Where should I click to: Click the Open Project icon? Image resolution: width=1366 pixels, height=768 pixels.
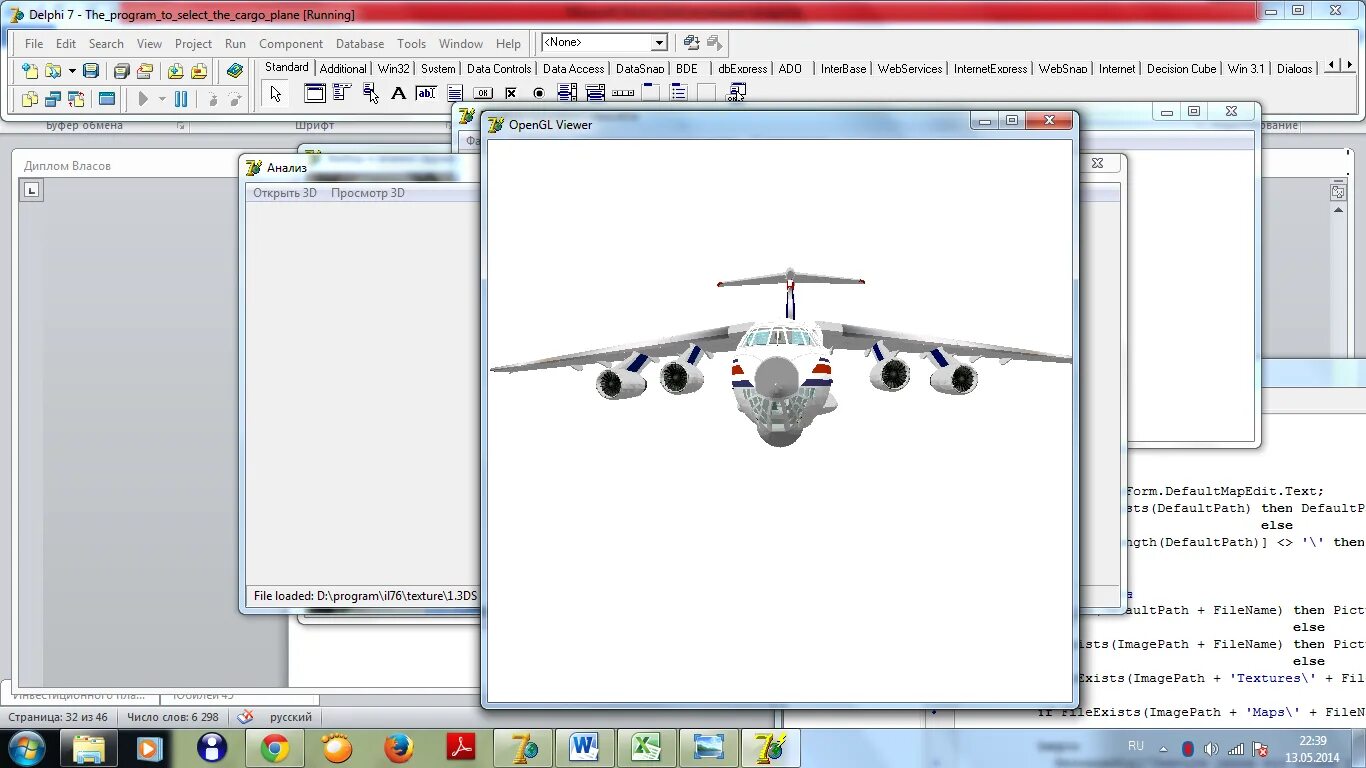coord(145,71)
